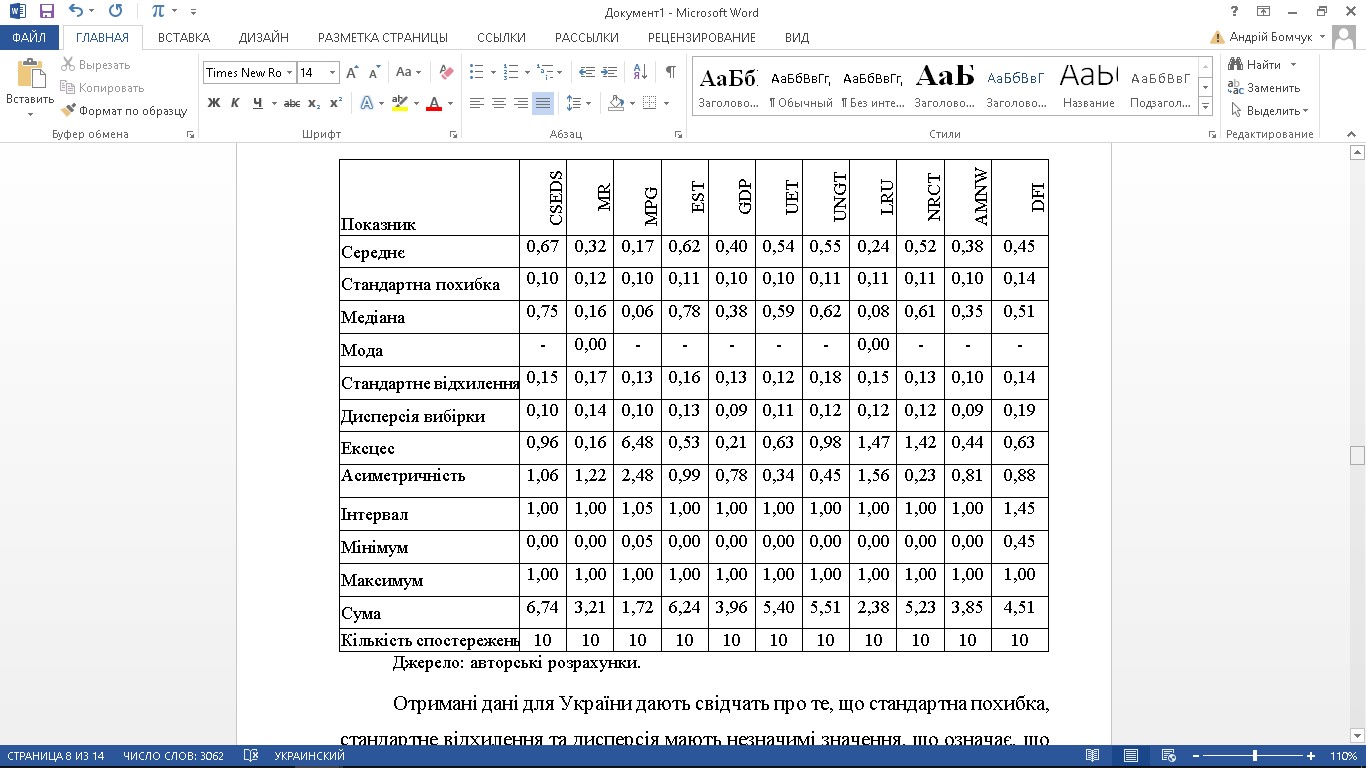Open the font size dropdown

click(333, 72)
